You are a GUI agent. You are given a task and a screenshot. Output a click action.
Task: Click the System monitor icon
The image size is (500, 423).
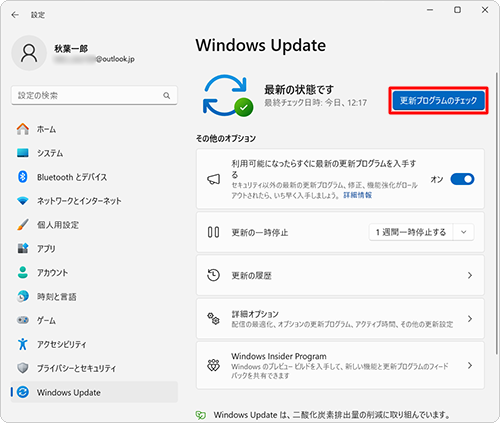point(23,153)
